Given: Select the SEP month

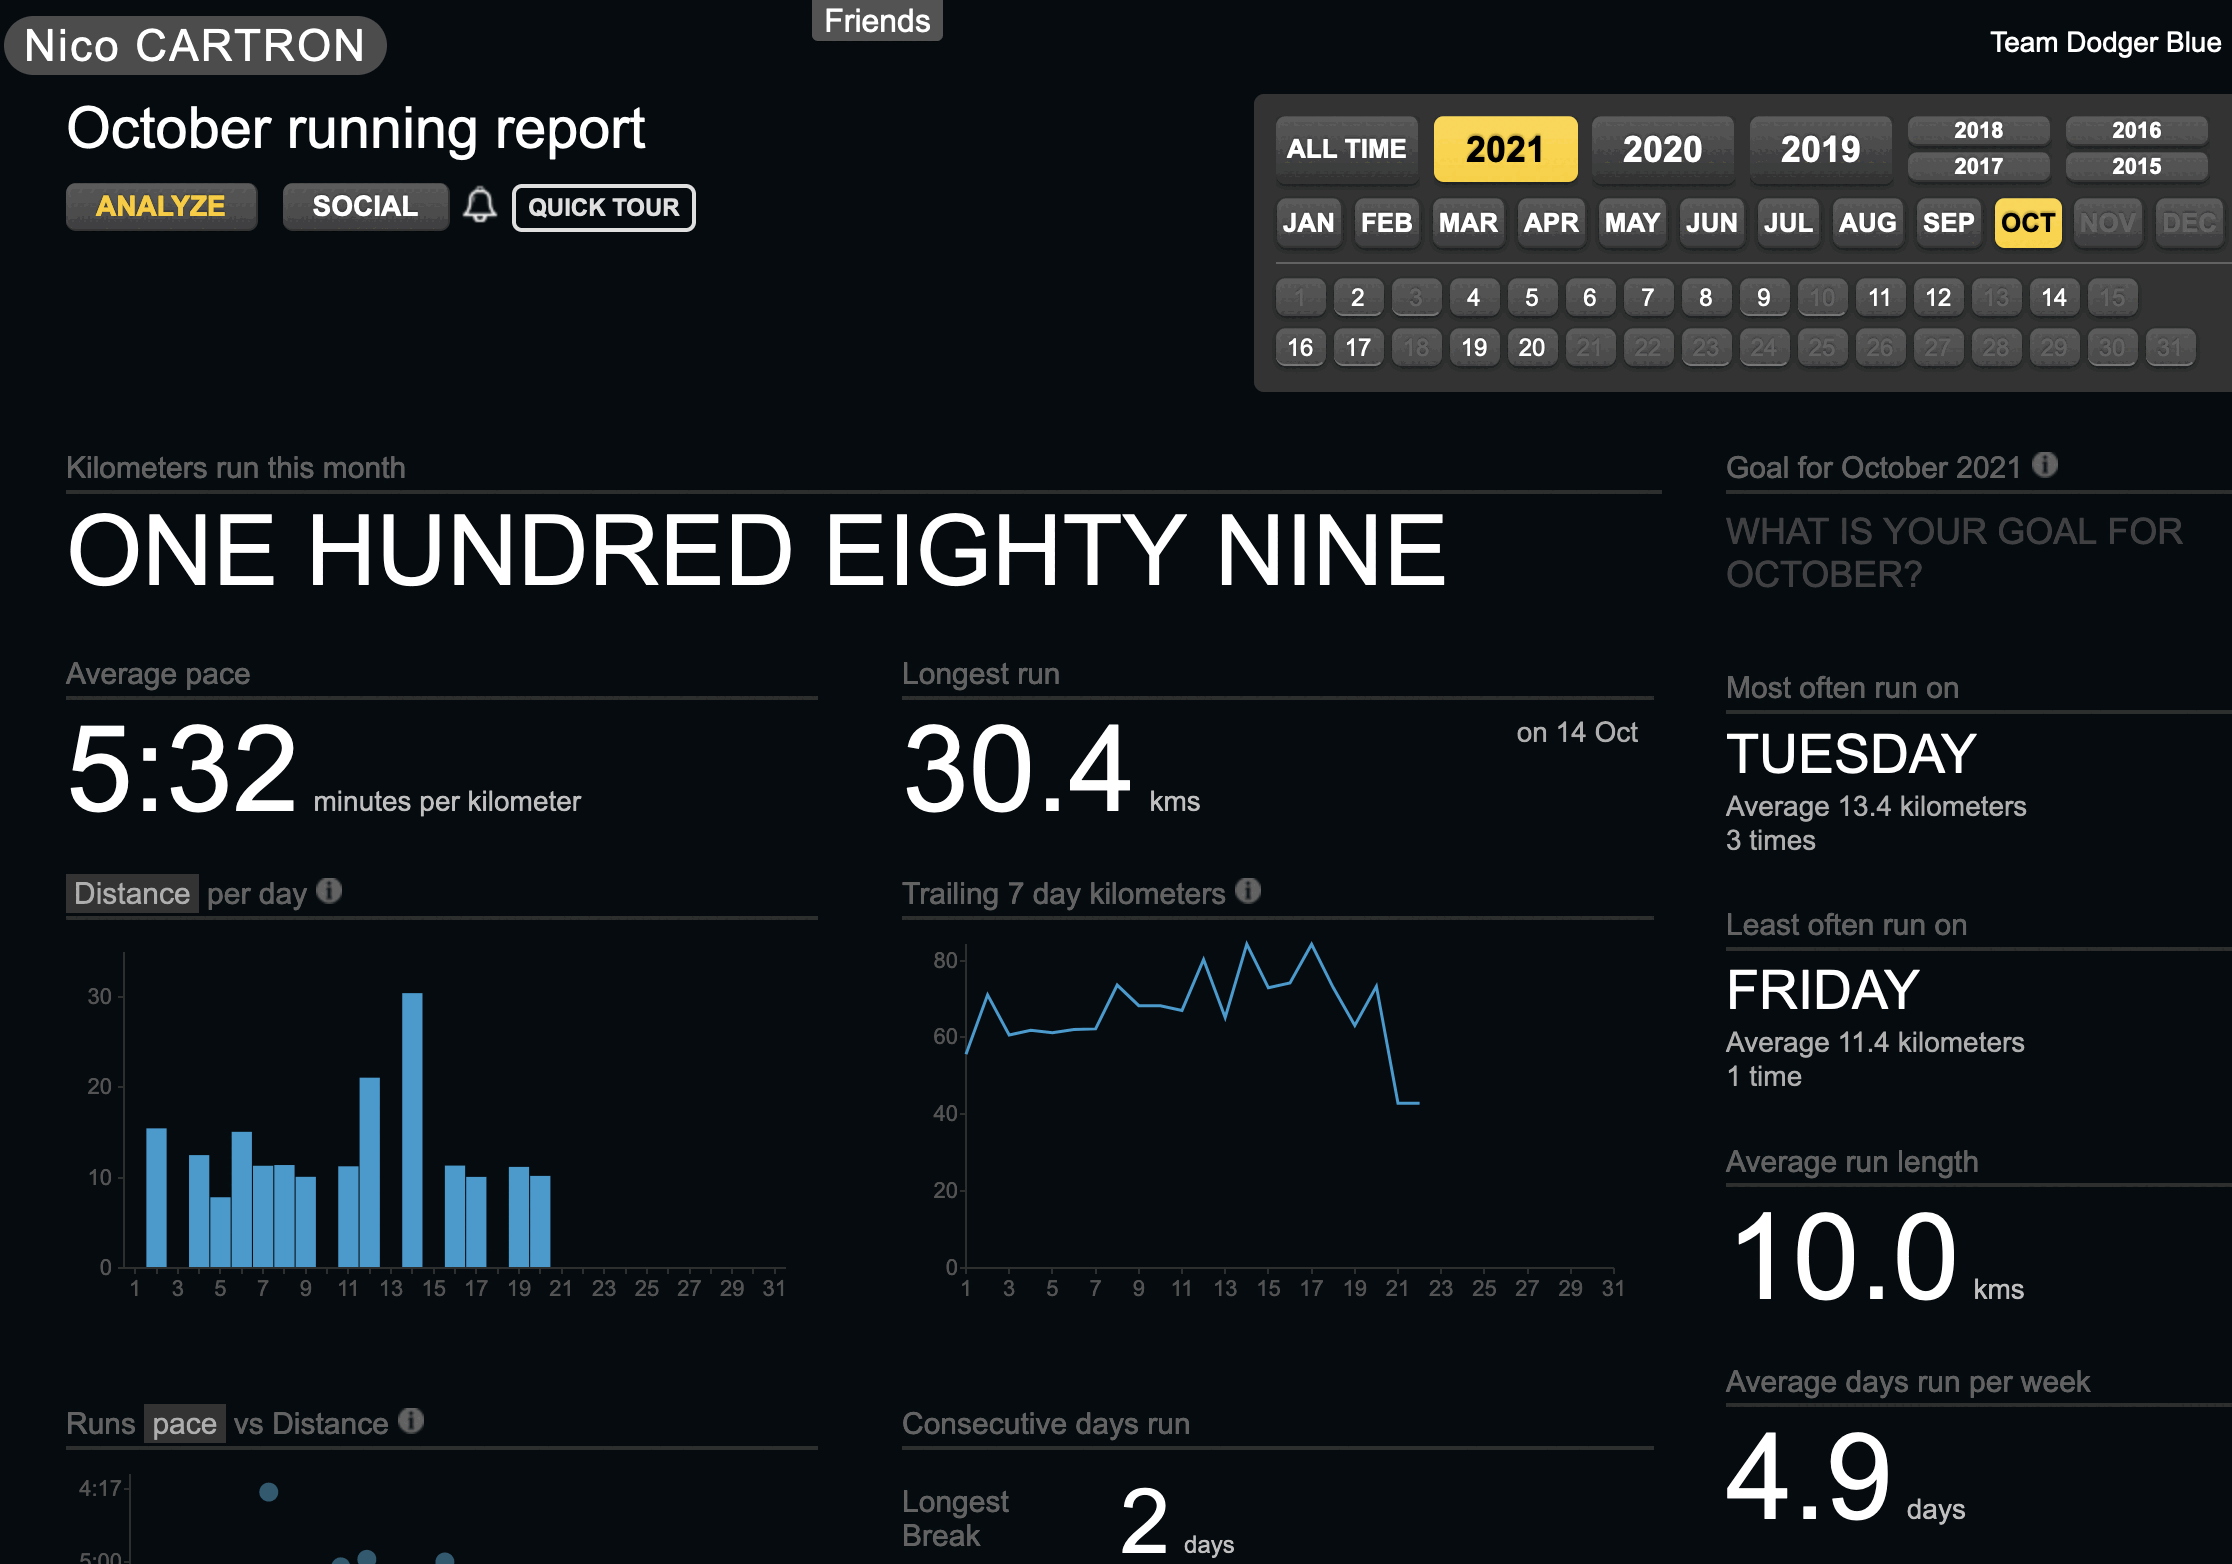Looking at the screenshot, I should point(1948,222).
